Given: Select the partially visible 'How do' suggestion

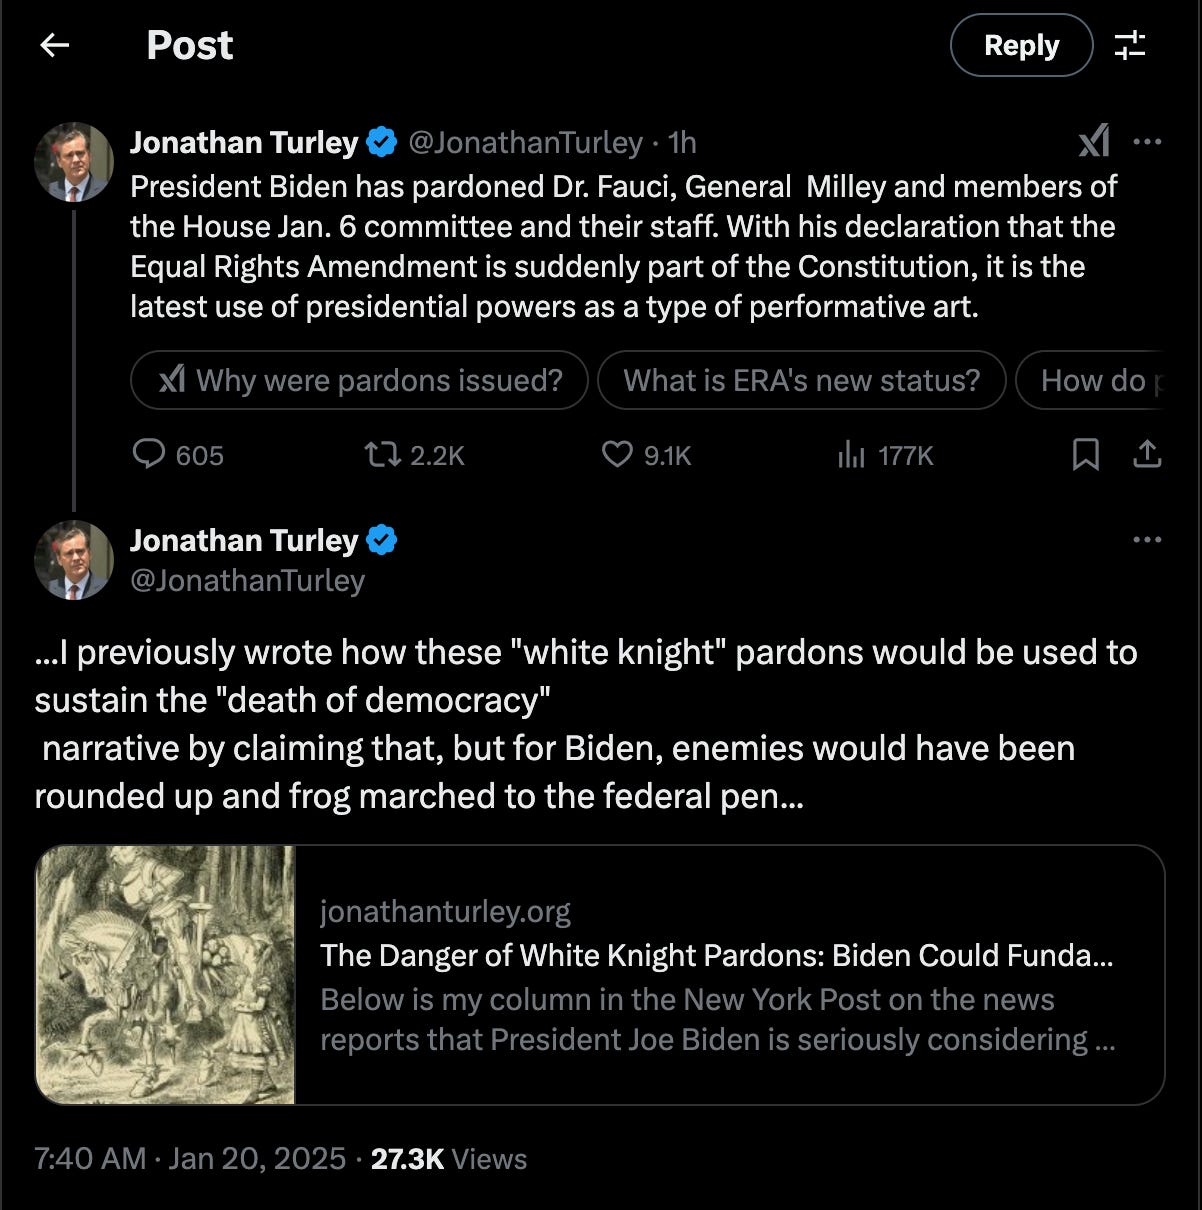Looking at the screenshot, I should [x=1091, y=380].
